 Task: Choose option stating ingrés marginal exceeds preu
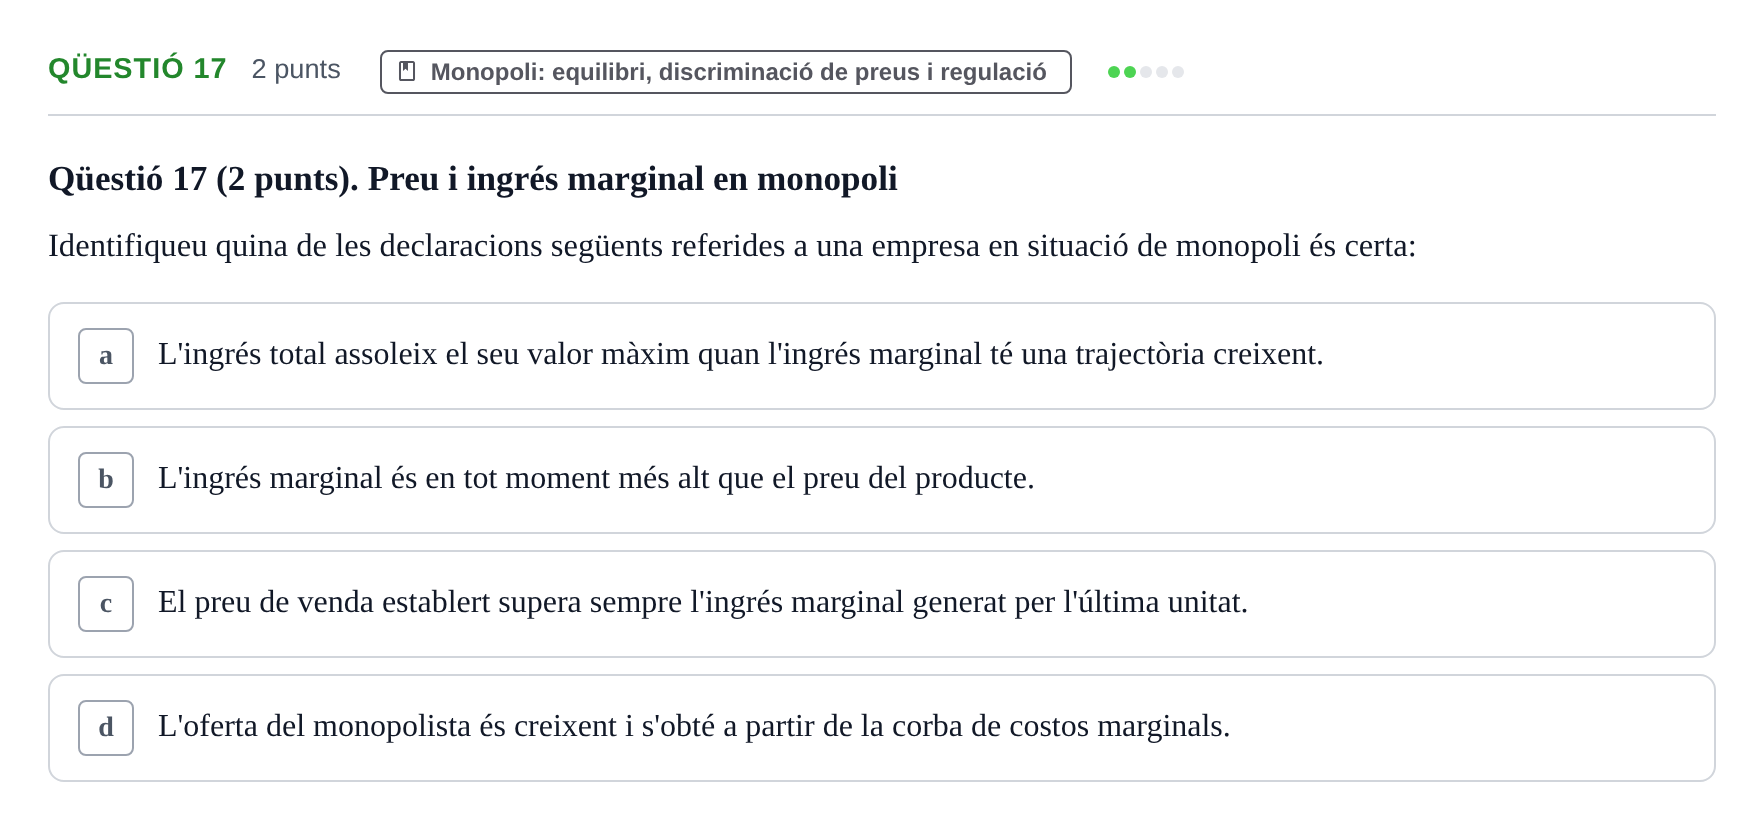pyautogui.click(x=882, y=480)
